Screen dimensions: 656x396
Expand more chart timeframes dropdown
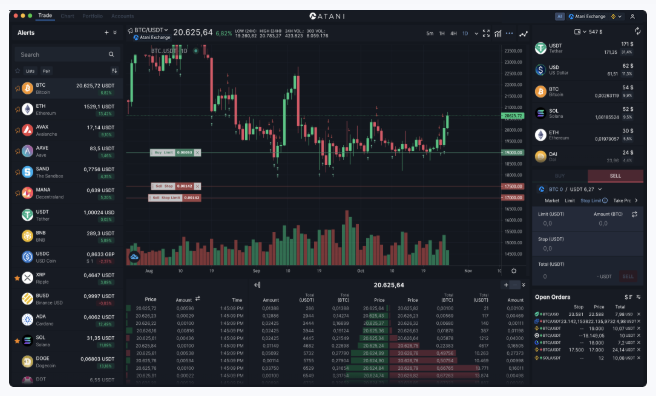click(476, 34)
